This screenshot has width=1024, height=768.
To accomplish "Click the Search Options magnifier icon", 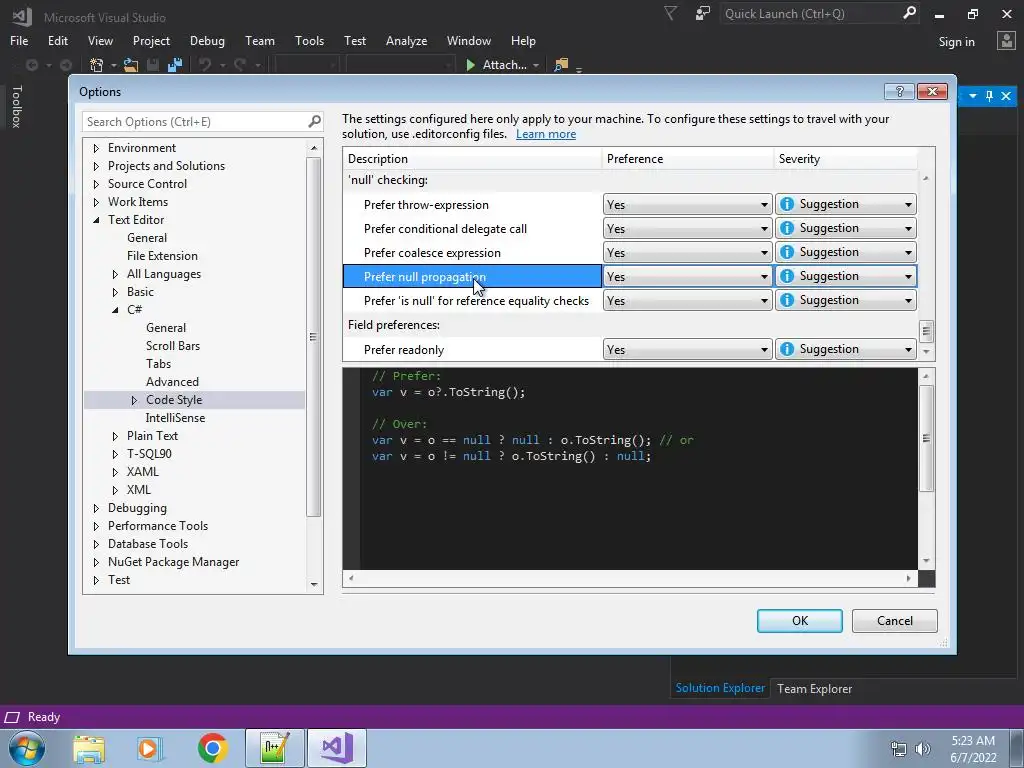I will pos(315,121).
